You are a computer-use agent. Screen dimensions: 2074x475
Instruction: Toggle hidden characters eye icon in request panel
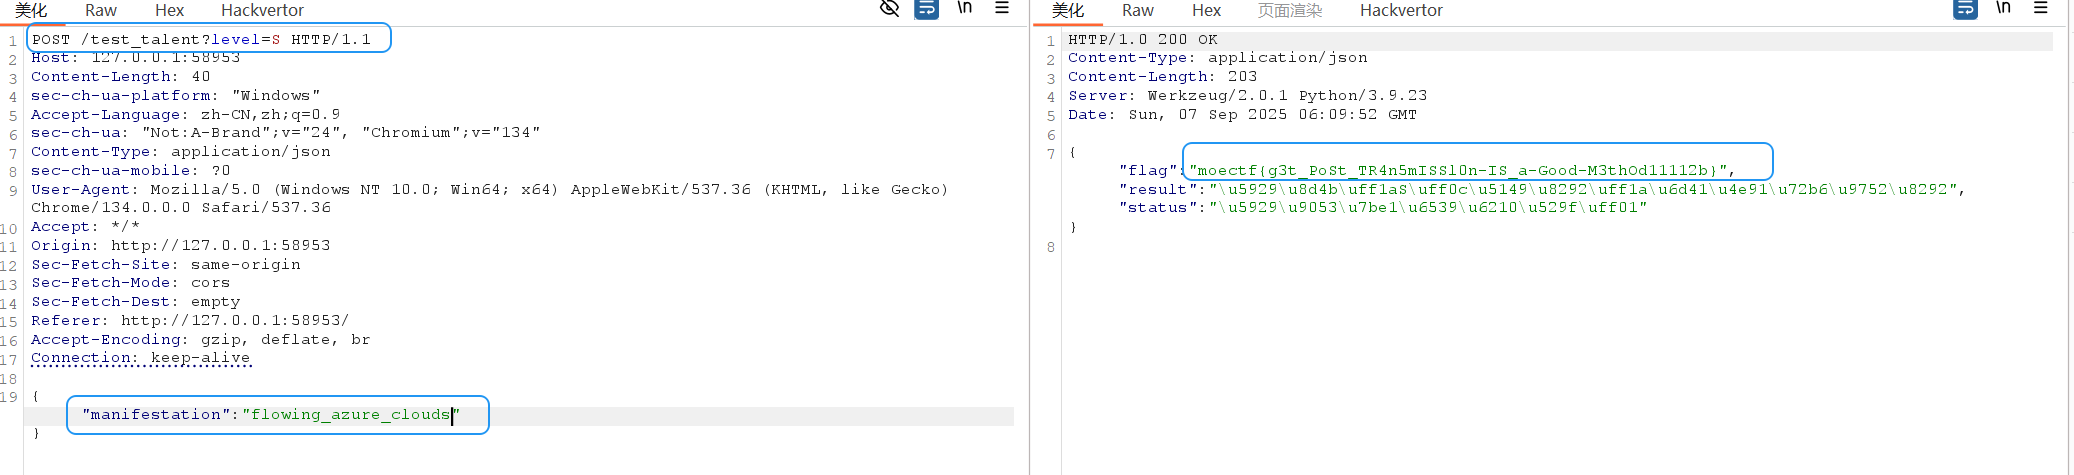pos(889,9)
